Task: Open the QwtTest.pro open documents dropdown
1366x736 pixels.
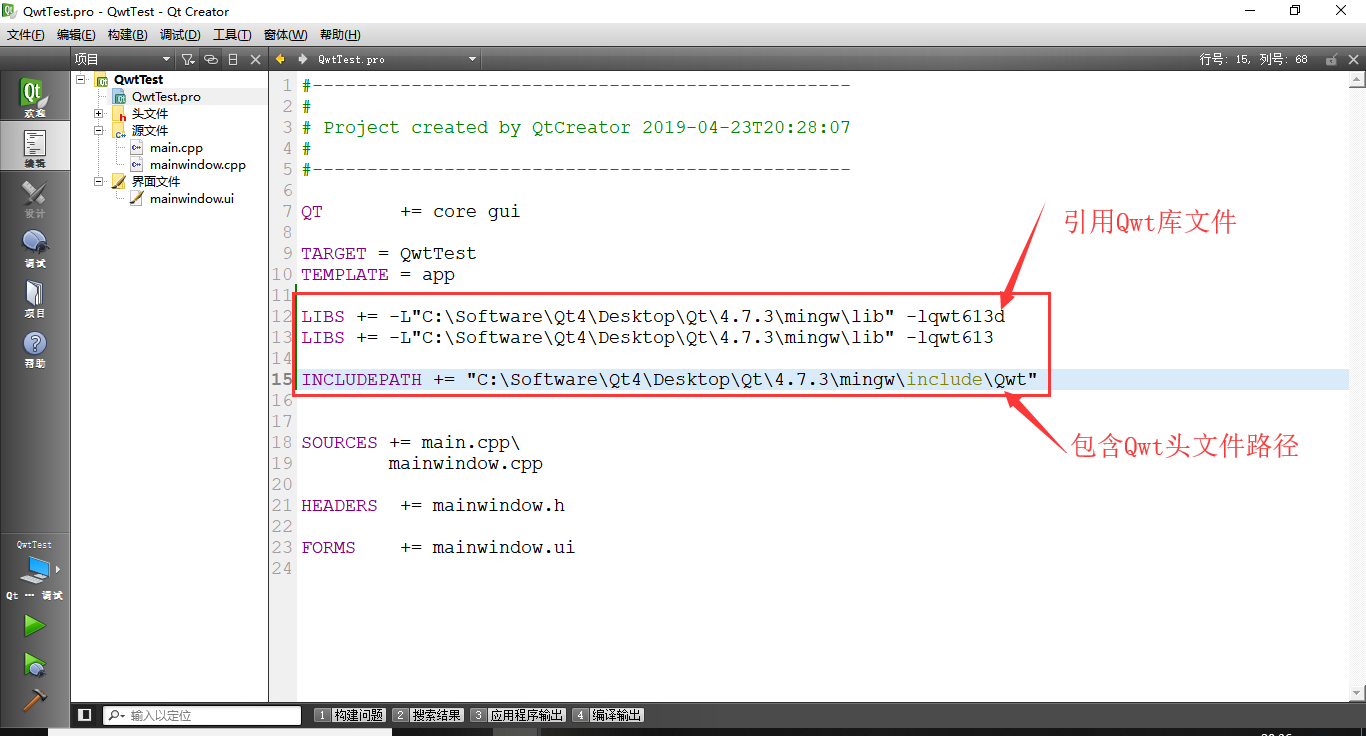Action: pos(397,60)
